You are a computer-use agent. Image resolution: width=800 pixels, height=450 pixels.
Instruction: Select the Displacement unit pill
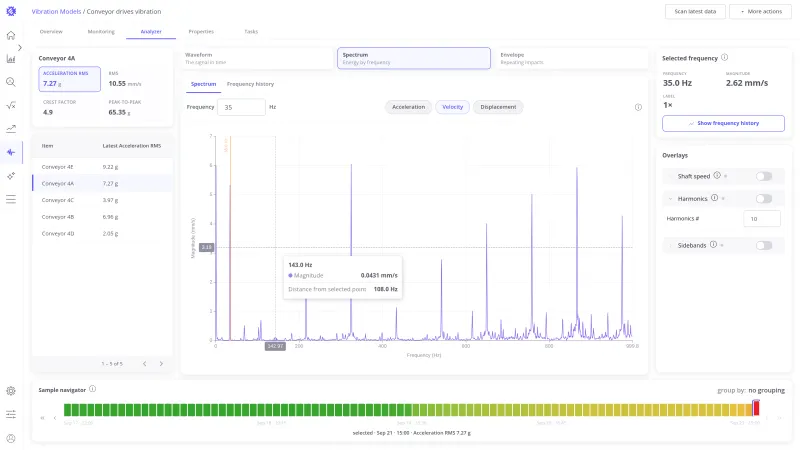point(498,107)
